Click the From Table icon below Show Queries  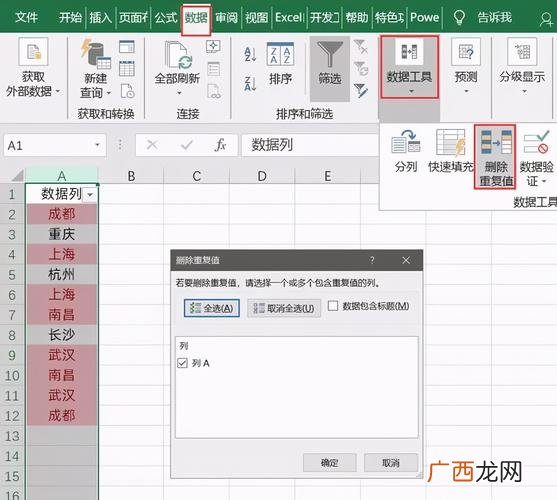tap(127, 69)
